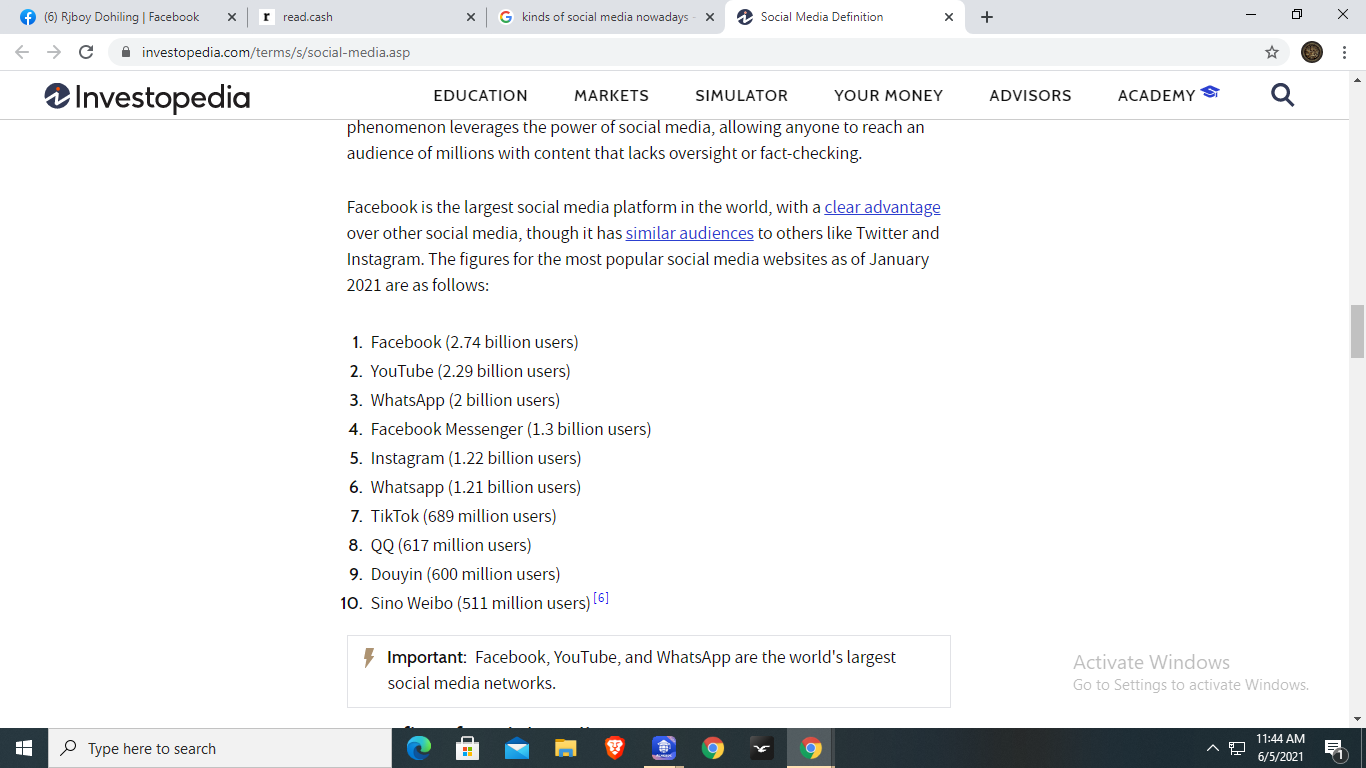1366x768 pixels.
Task: Open the taskbar clock and date
Action: (1280, 748)
